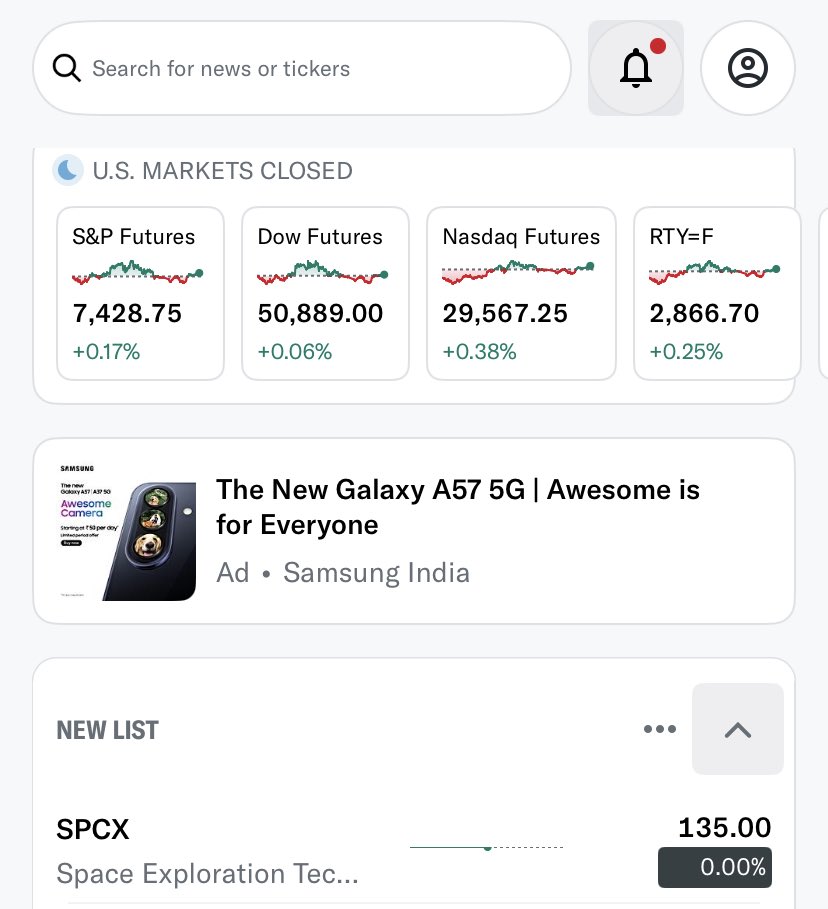Screen dimensions: 828x909
Task: Click the magnifying glass search icon
Action: 67,68
